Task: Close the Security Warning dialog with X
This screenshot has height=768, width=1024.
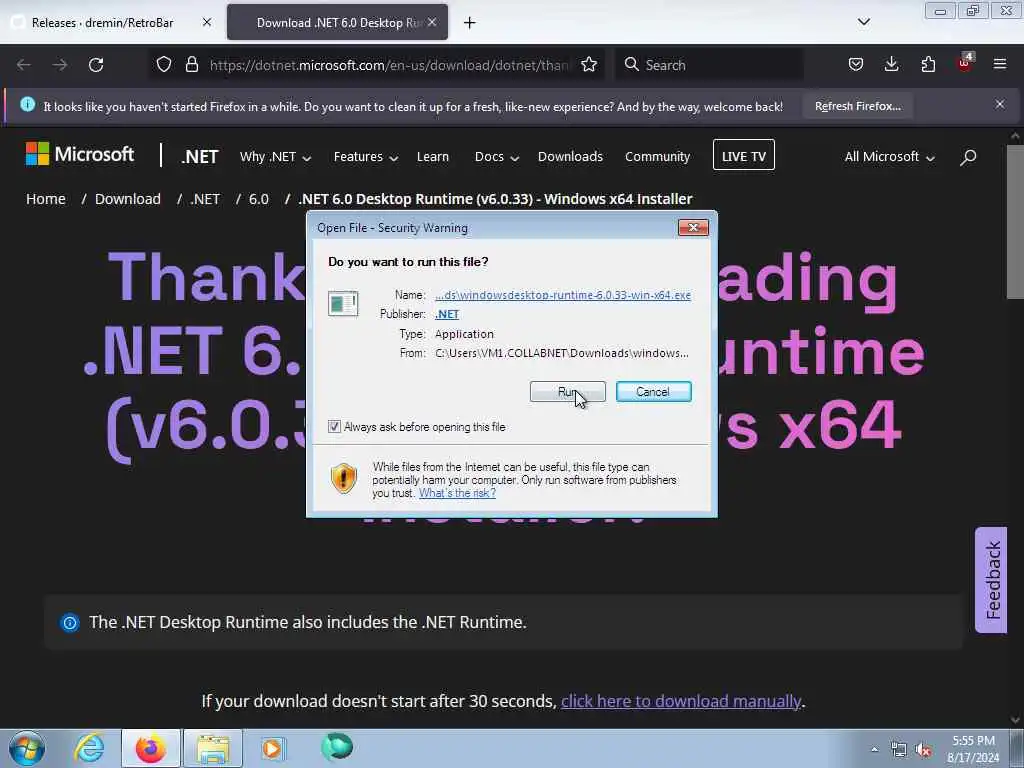Action: 693,227
